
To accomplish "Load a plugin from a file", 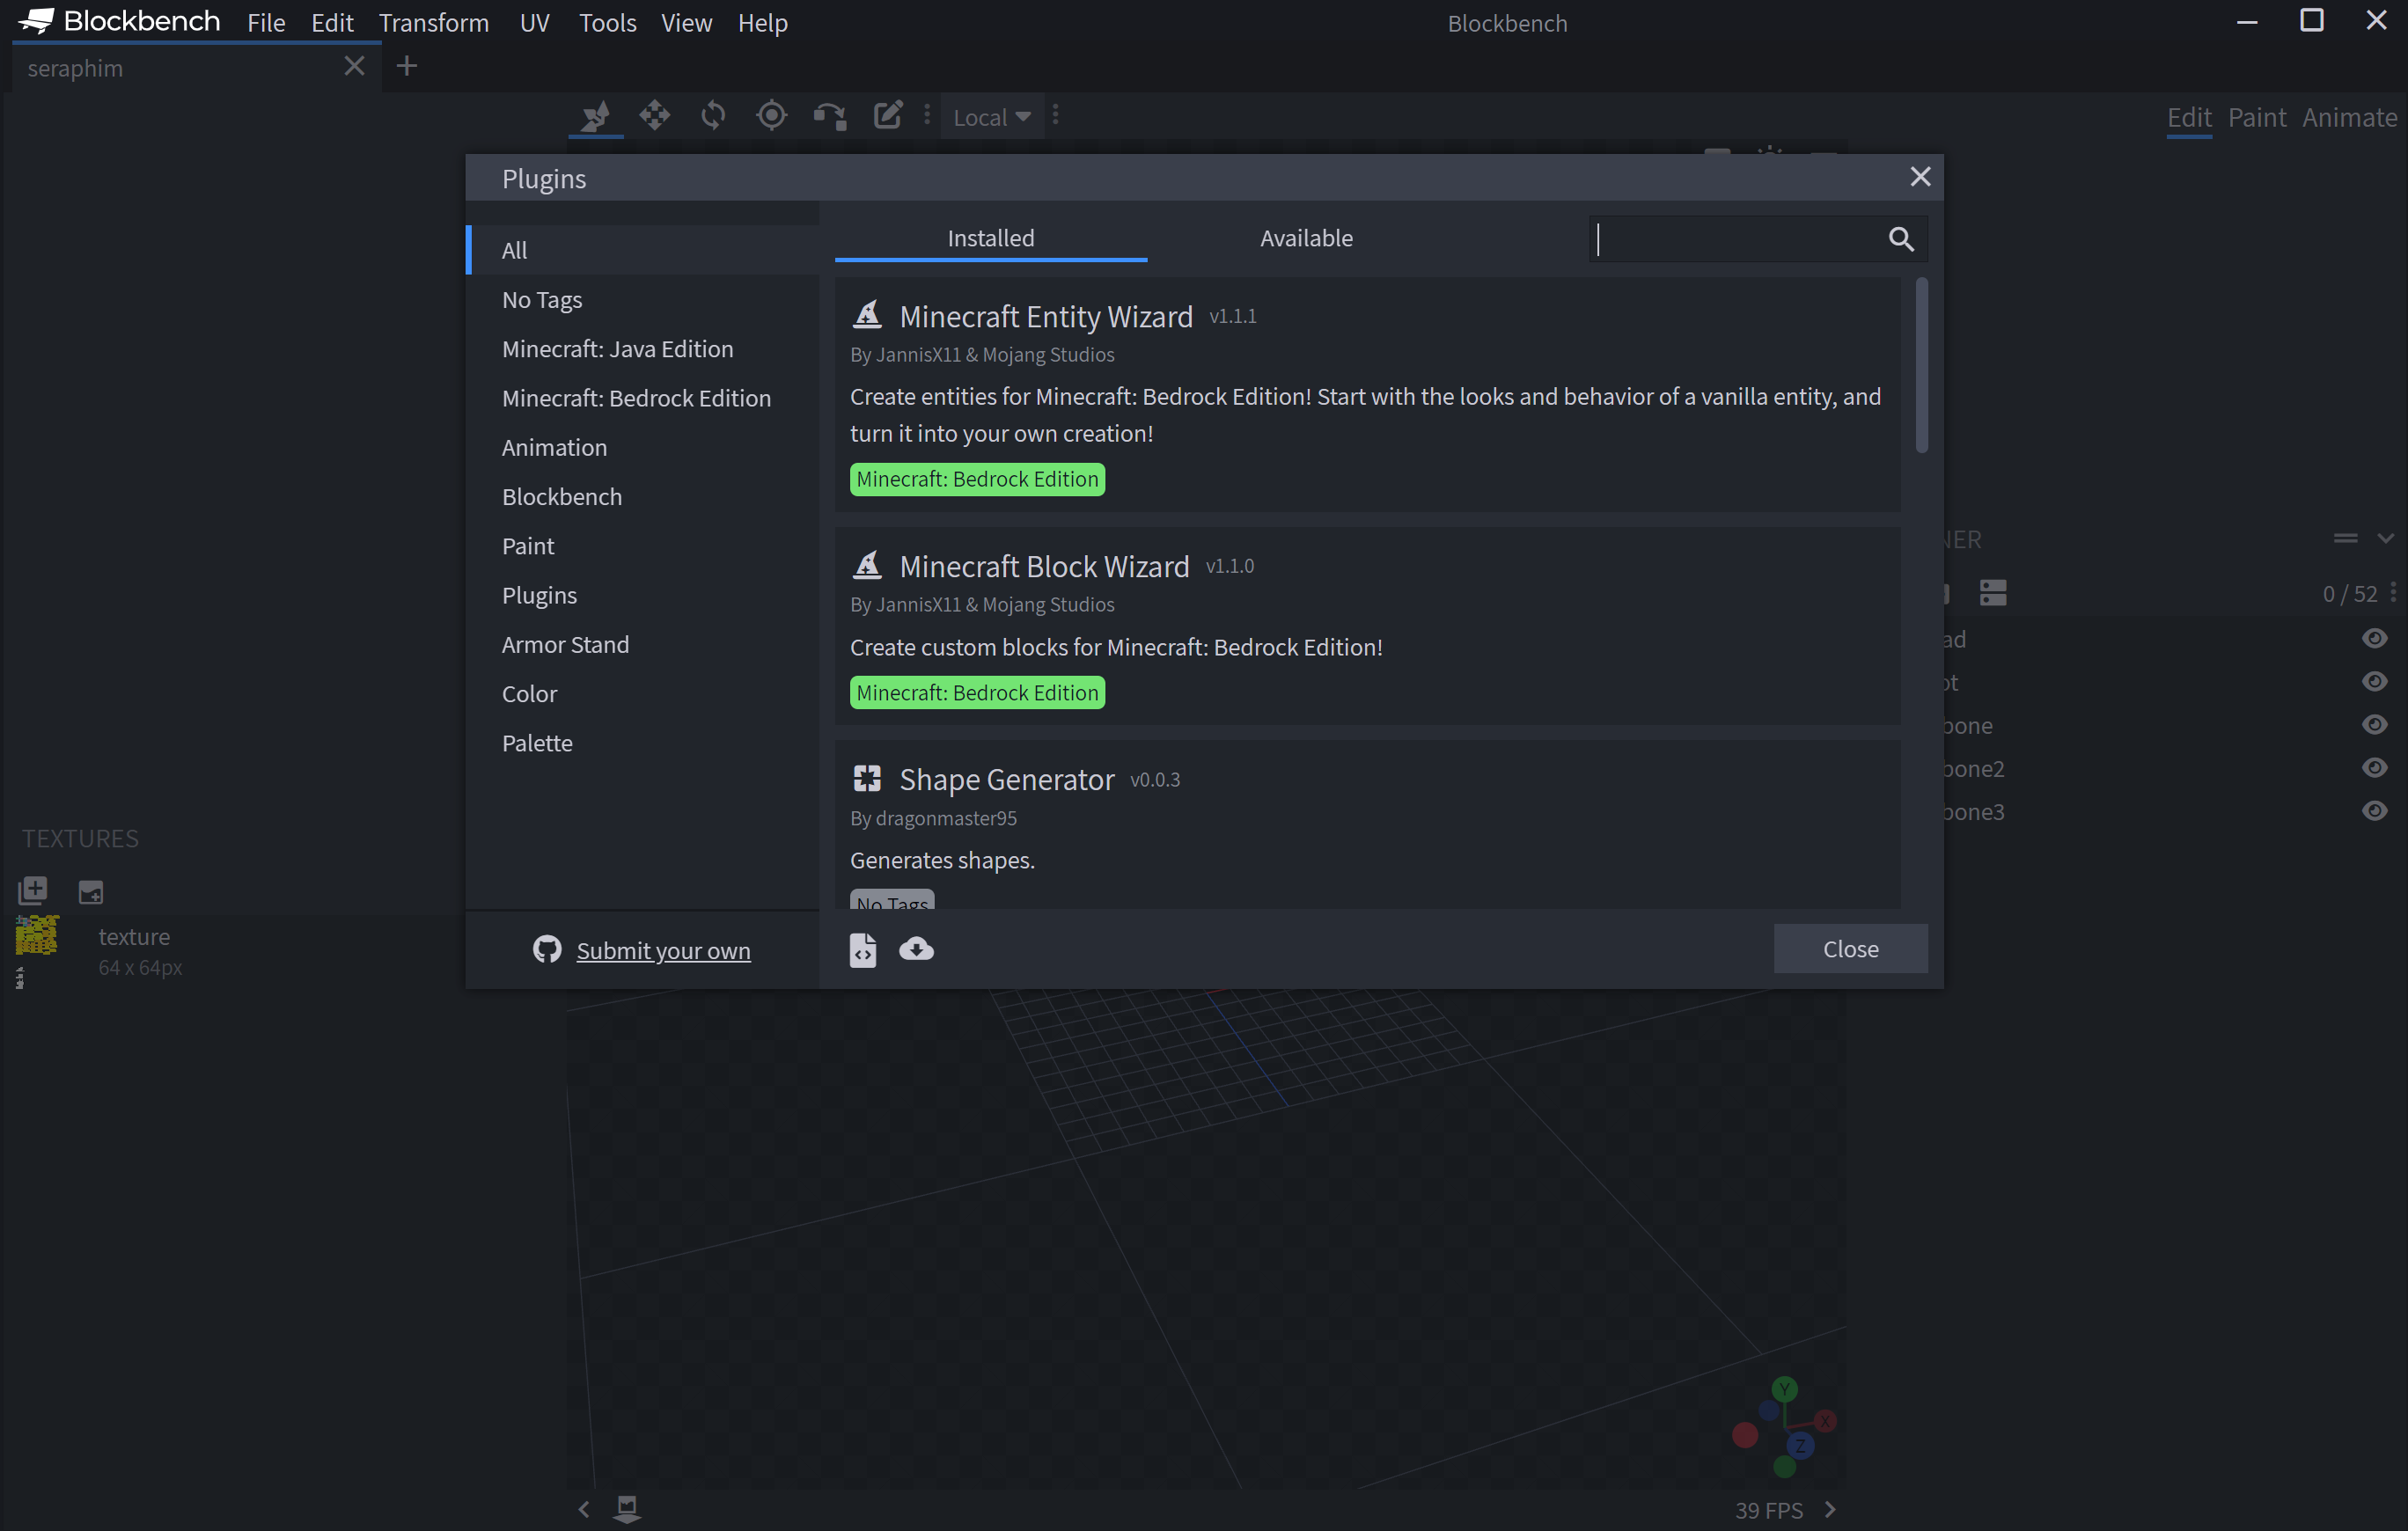I will (x=862, y=949).
